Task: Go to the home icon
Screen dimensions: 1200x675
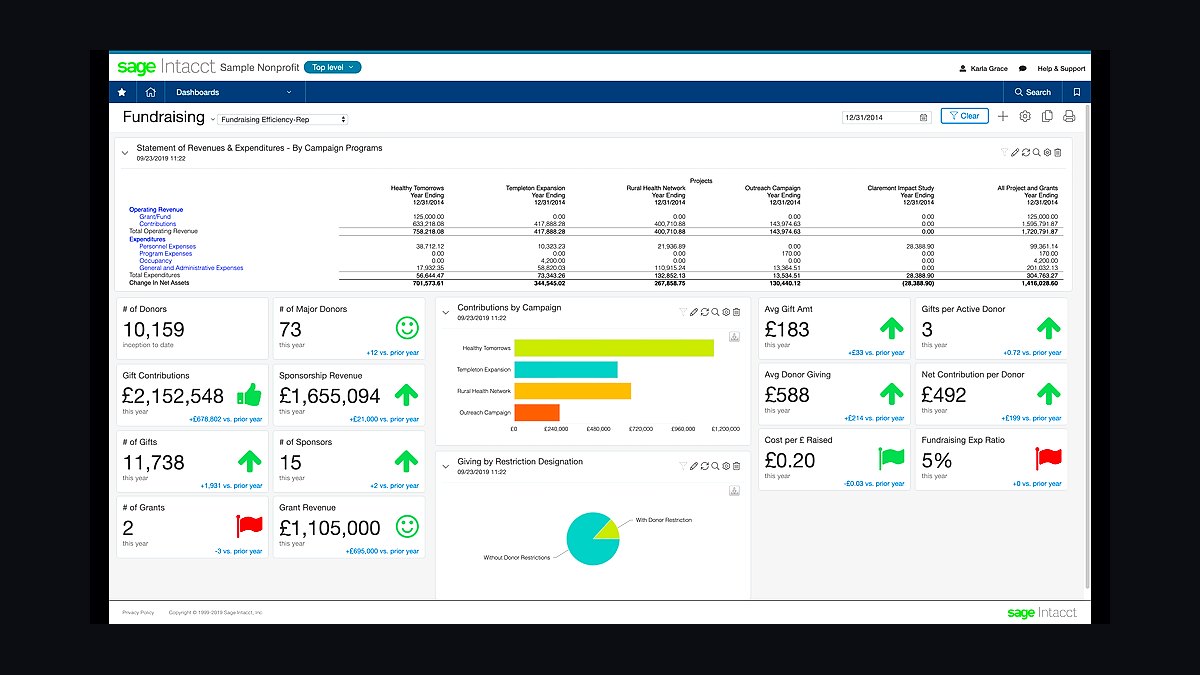Action: 150,92
